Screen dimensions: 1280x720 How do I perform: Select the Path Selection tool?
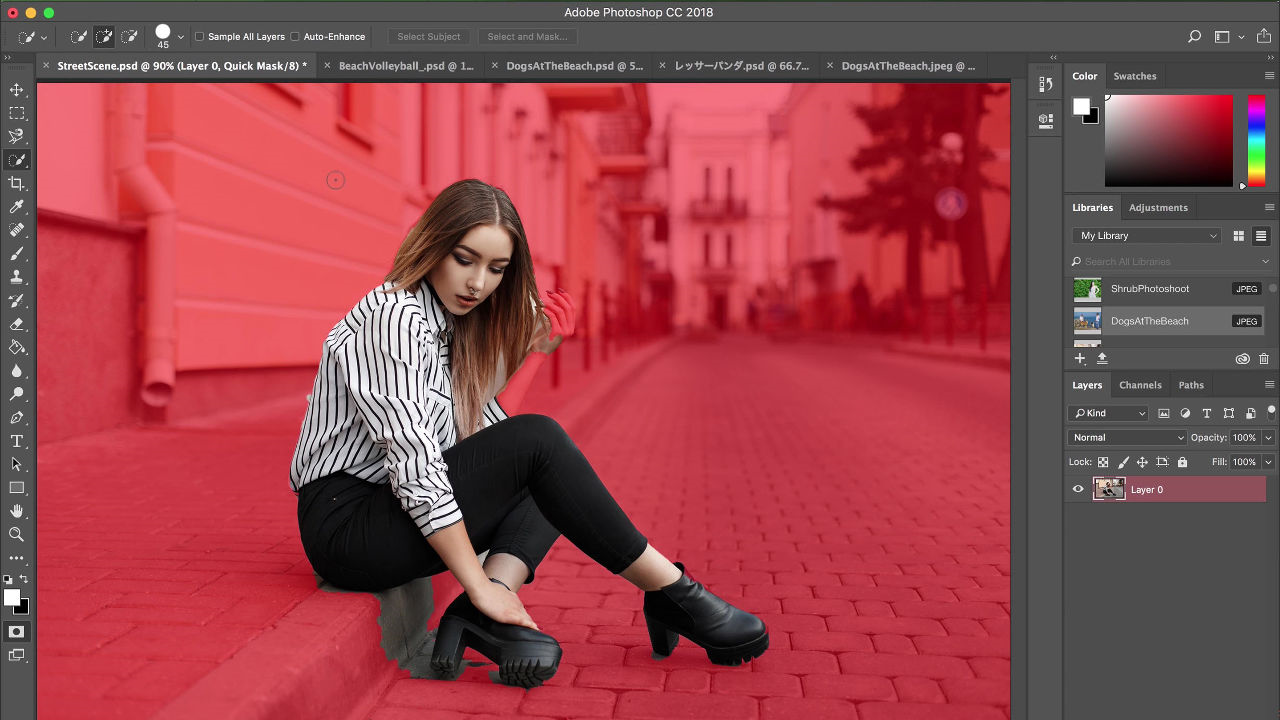point(17,465)
